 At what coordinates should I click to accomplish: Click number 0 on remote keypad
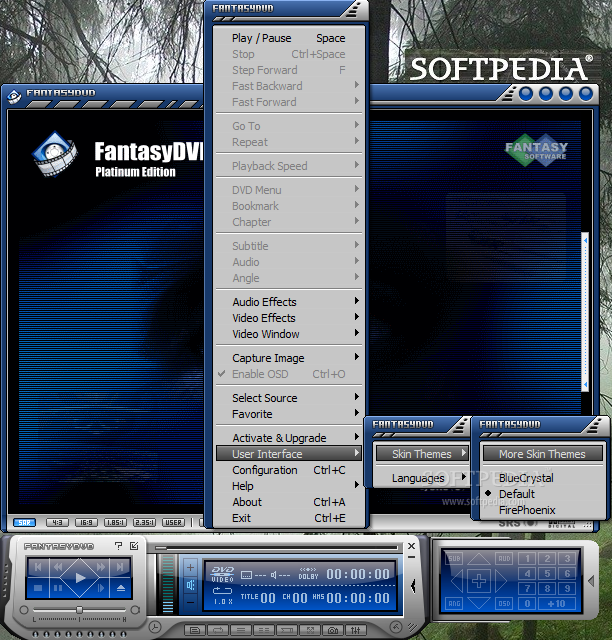click(x=527, y=603)
